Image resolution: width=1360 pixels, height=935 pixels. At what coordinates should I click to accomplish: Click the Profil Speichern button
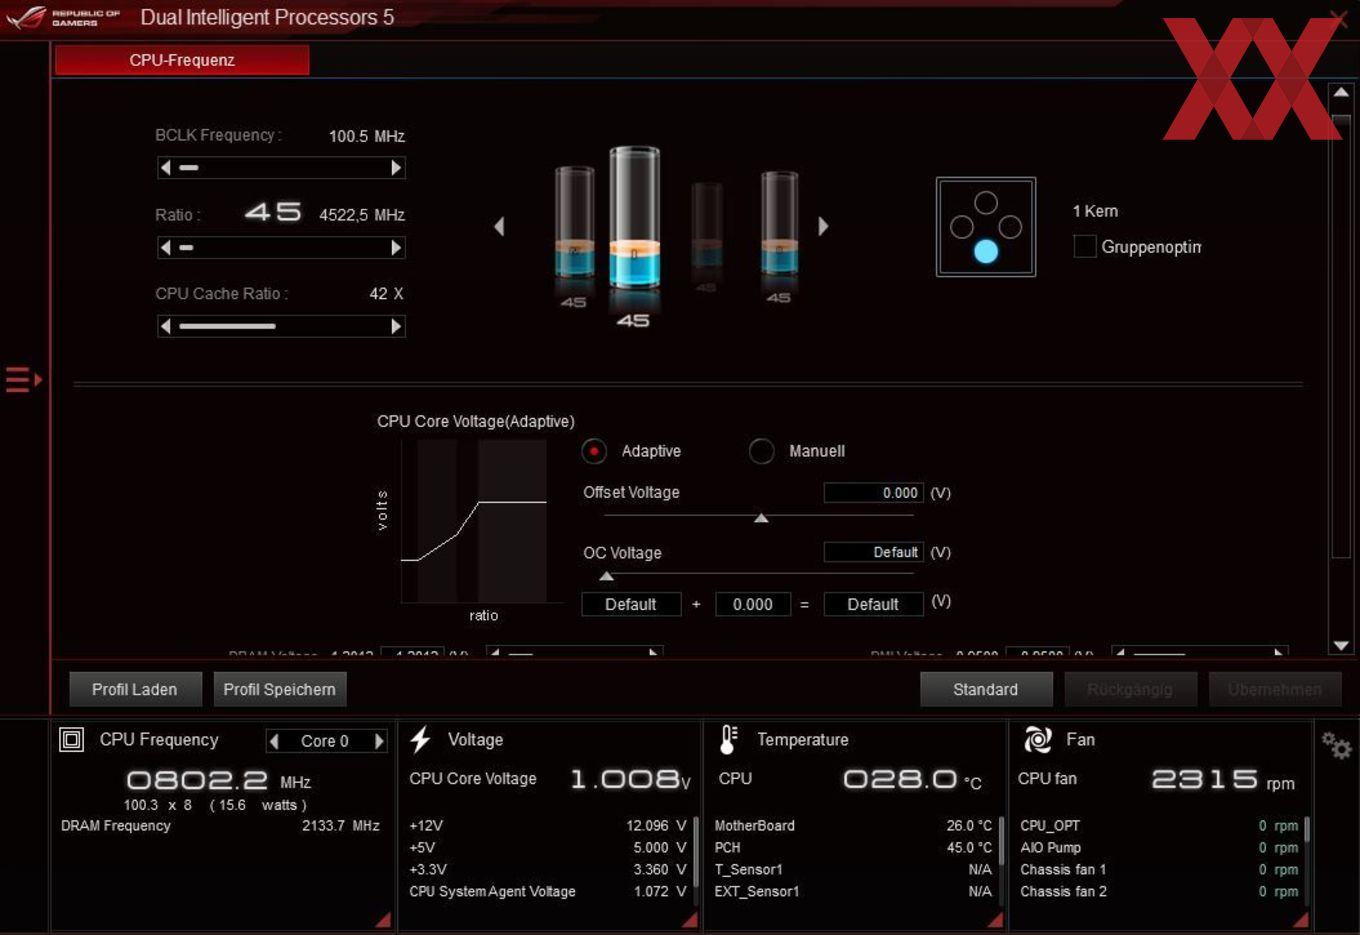(x=280, y=689)
